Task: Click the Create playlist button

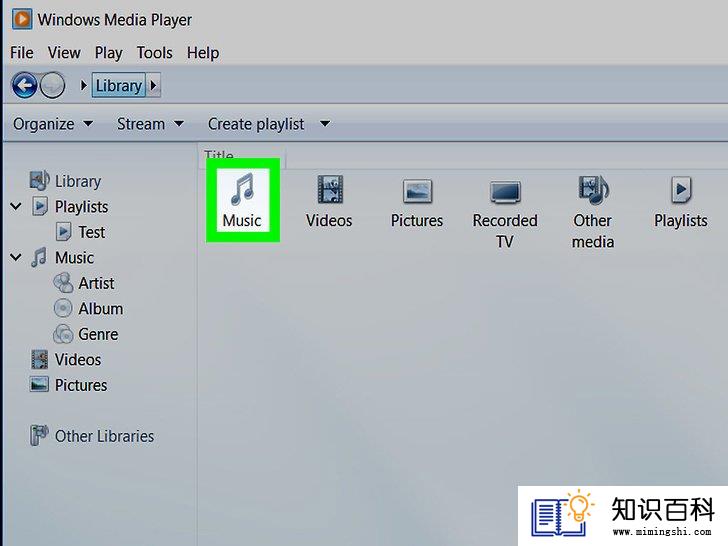Action: click(x=256, y=124)
